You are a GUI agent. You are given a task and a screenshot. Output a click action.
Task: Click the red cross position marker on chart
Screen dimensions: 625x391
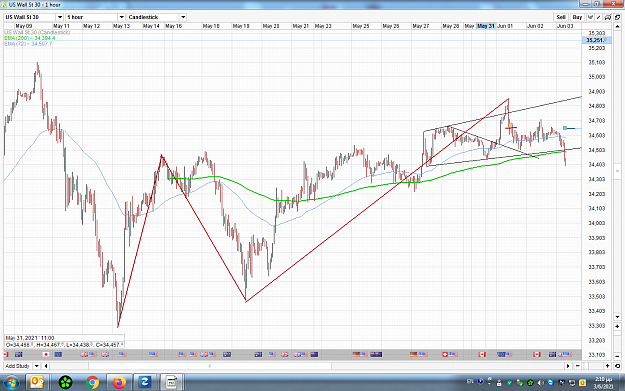(511, 128)
